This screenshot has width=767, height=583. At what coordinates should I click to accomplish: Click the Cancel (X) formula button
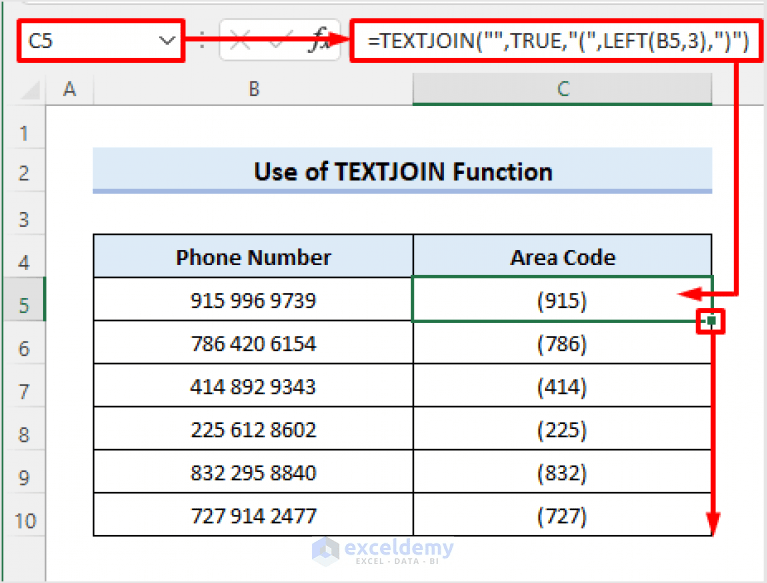(240, 41)
